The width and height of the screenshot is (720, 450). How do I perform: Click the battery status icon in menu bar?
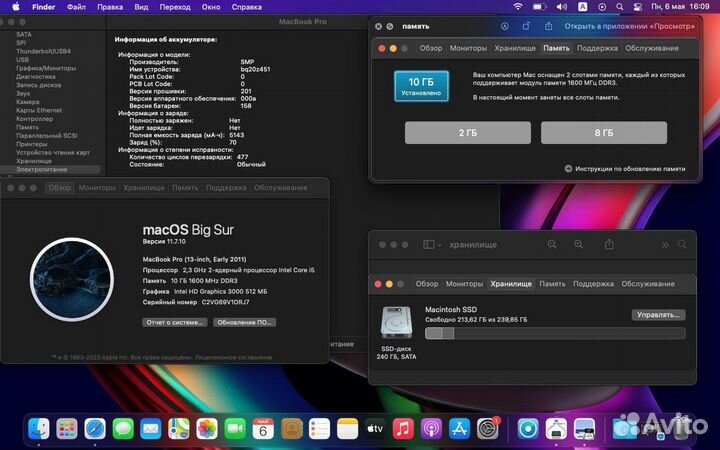[x=539, y=7]
